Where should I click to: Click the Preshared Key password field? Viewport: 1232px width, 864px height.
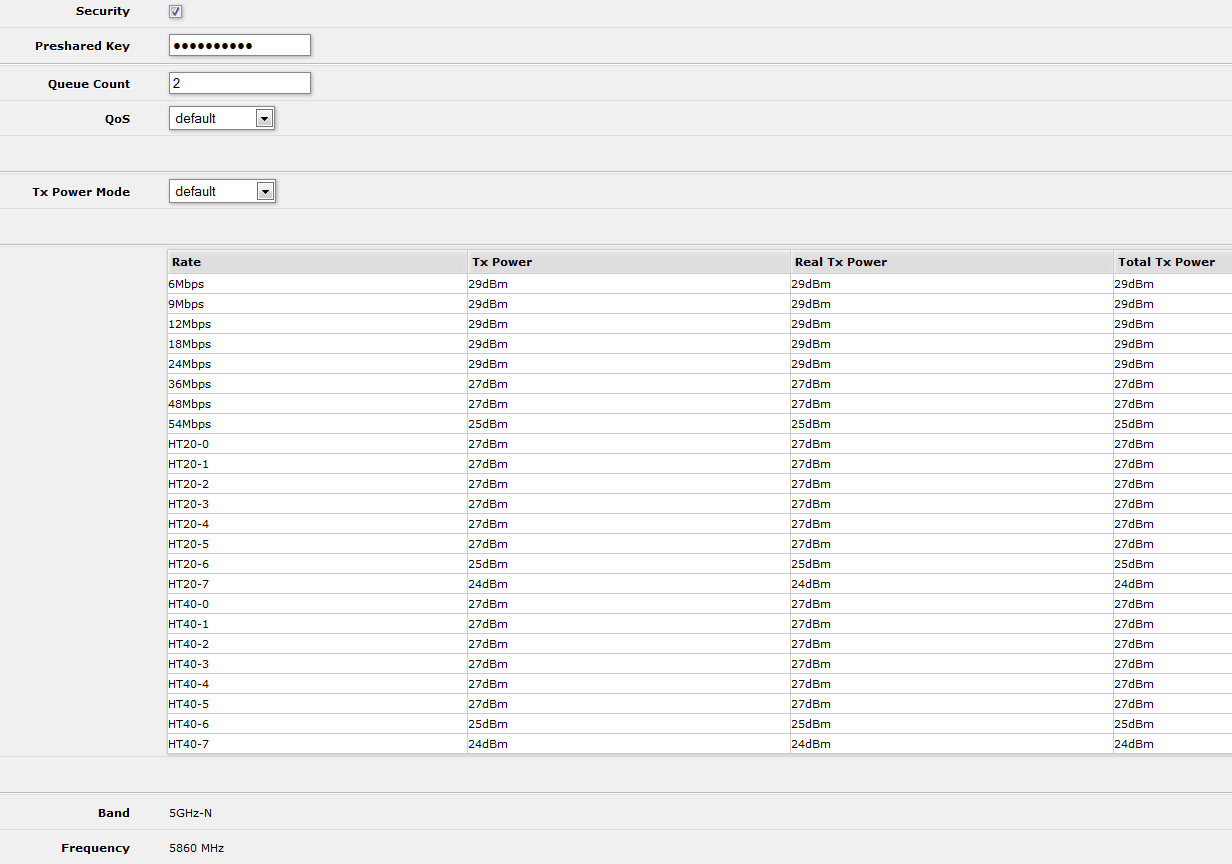(240, 45)
